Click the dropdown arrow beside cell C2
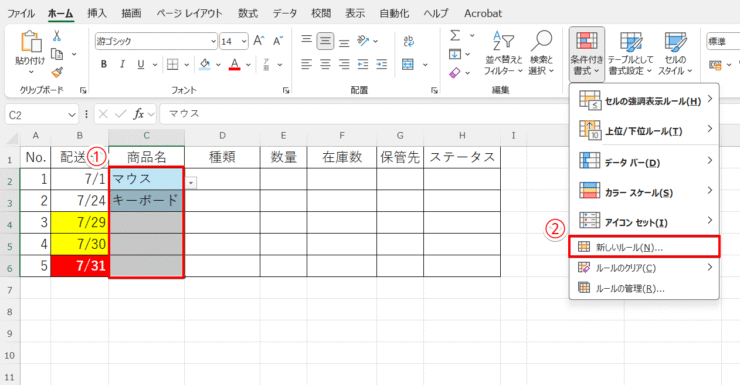The width and height of the screenshot is (740, 385). 191,182
